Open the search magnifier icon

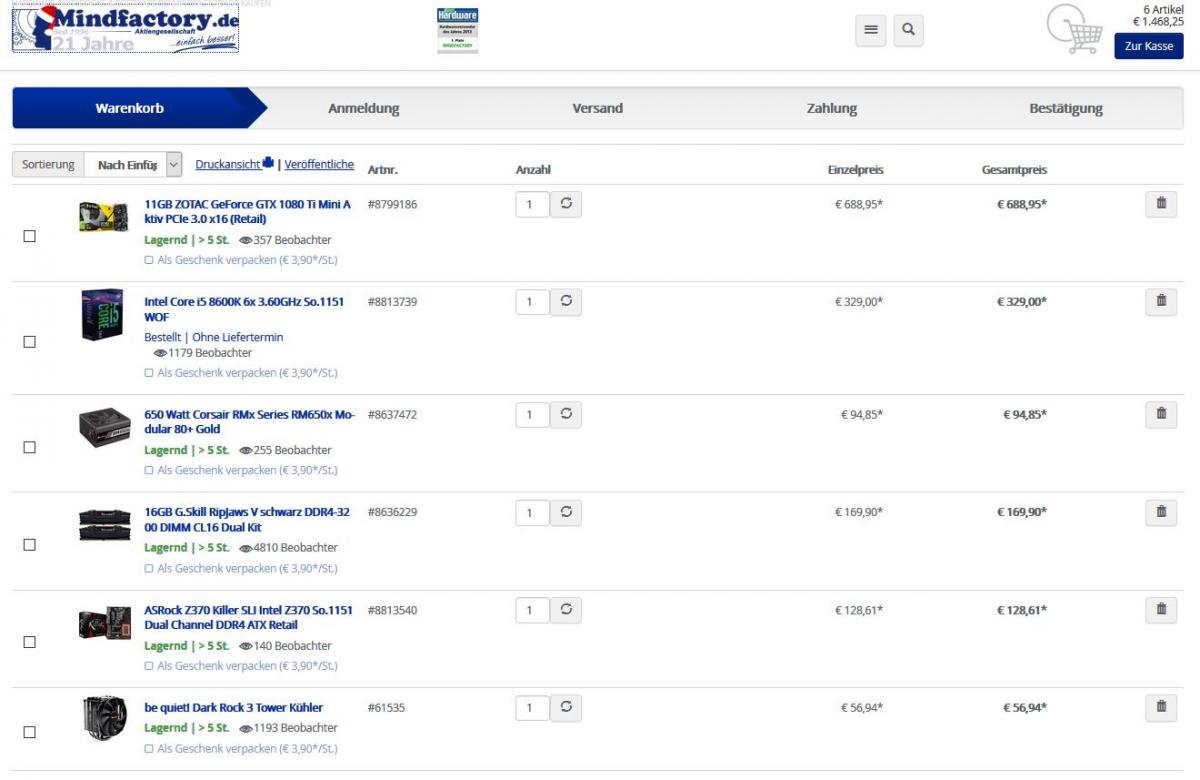pos(908,30)
